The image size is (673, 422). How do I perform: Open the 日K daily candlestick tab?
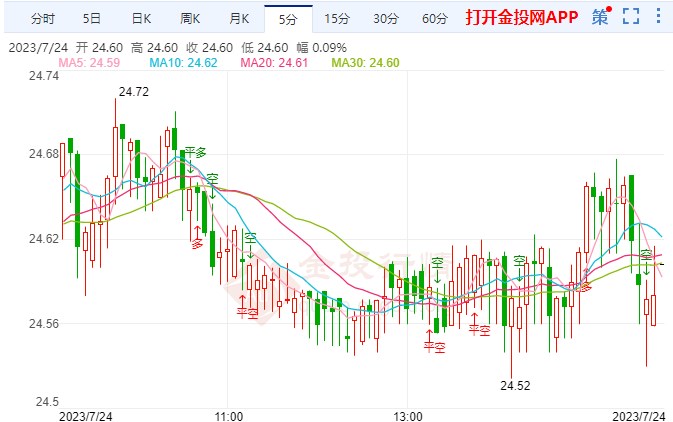pyautogui.click(x=141, y=18)
